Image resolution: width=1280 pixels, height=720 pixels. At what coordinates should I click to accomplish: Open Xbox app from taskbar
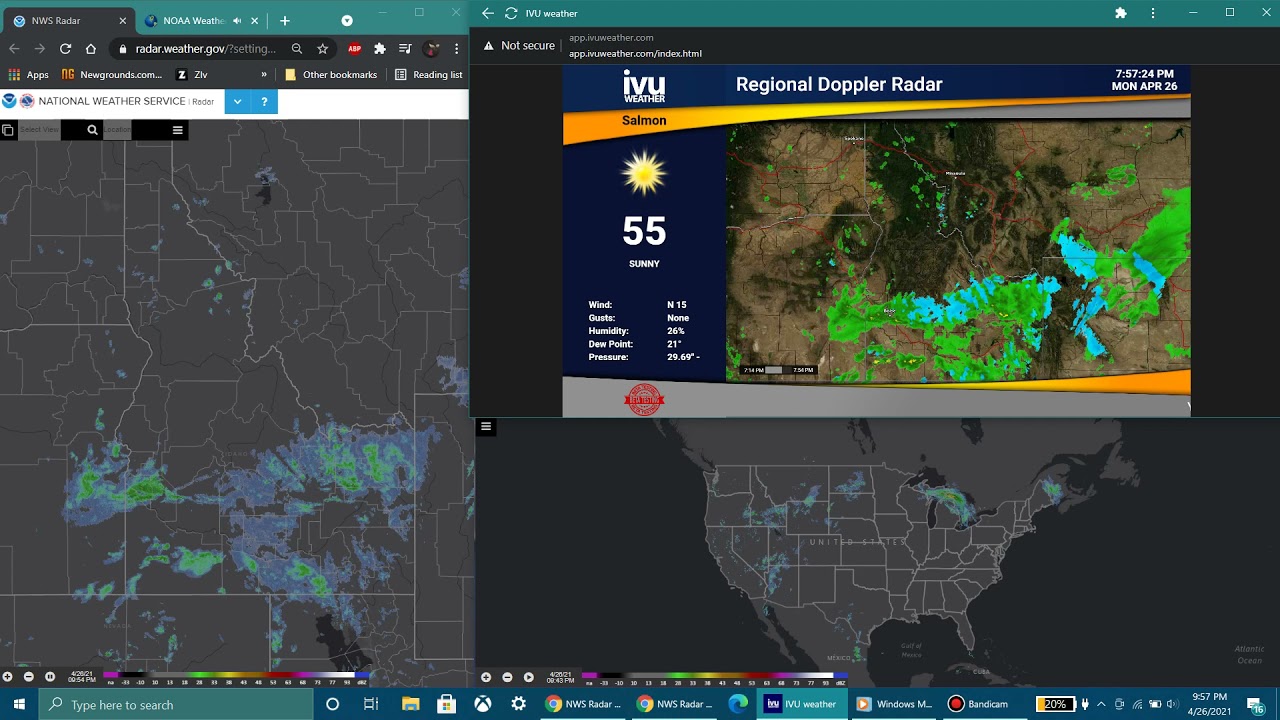483,704
